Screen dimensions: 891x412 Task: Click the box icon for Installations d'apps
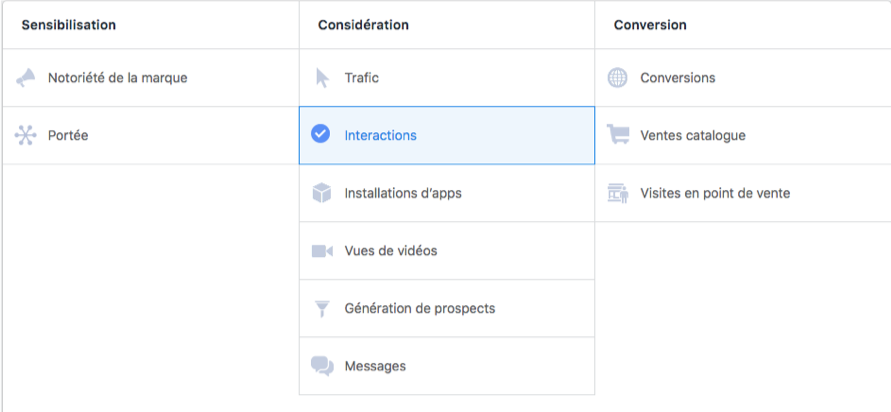322,193
